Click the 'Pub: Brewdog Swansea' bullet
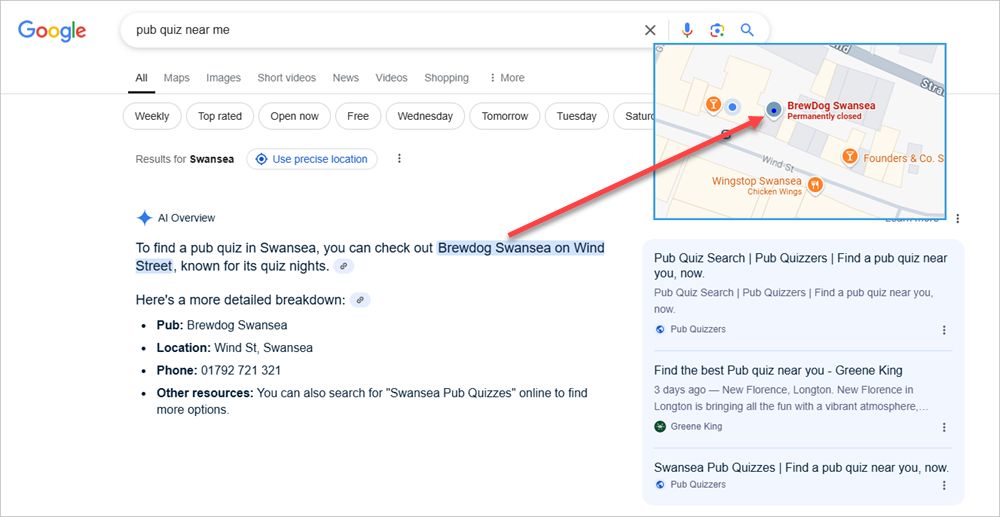The image size is (1000, 517). tap(222, 325)
